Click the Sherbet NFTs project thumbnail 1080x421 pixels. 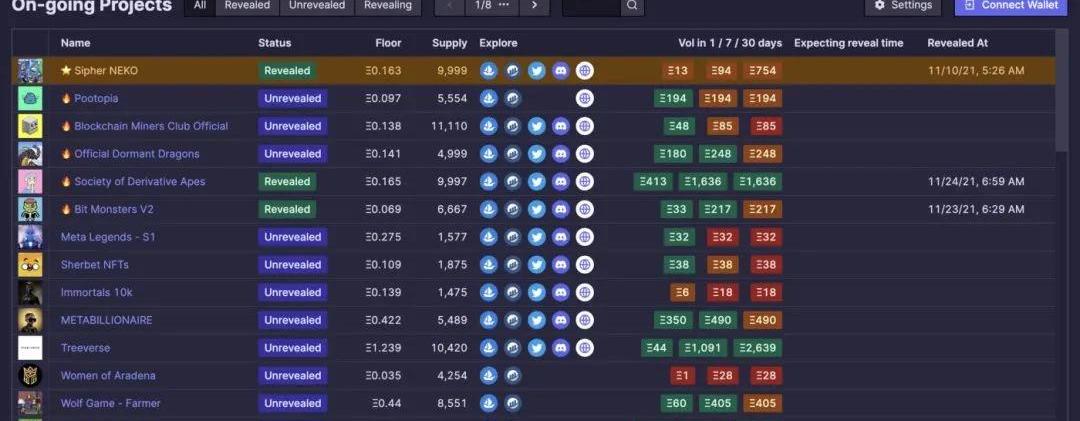30,265
